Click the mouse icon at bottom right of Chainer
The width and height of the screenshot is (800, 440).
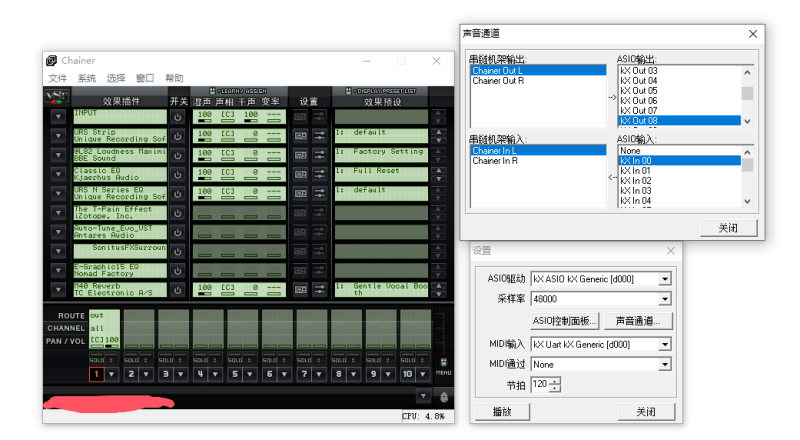(444, 397)
